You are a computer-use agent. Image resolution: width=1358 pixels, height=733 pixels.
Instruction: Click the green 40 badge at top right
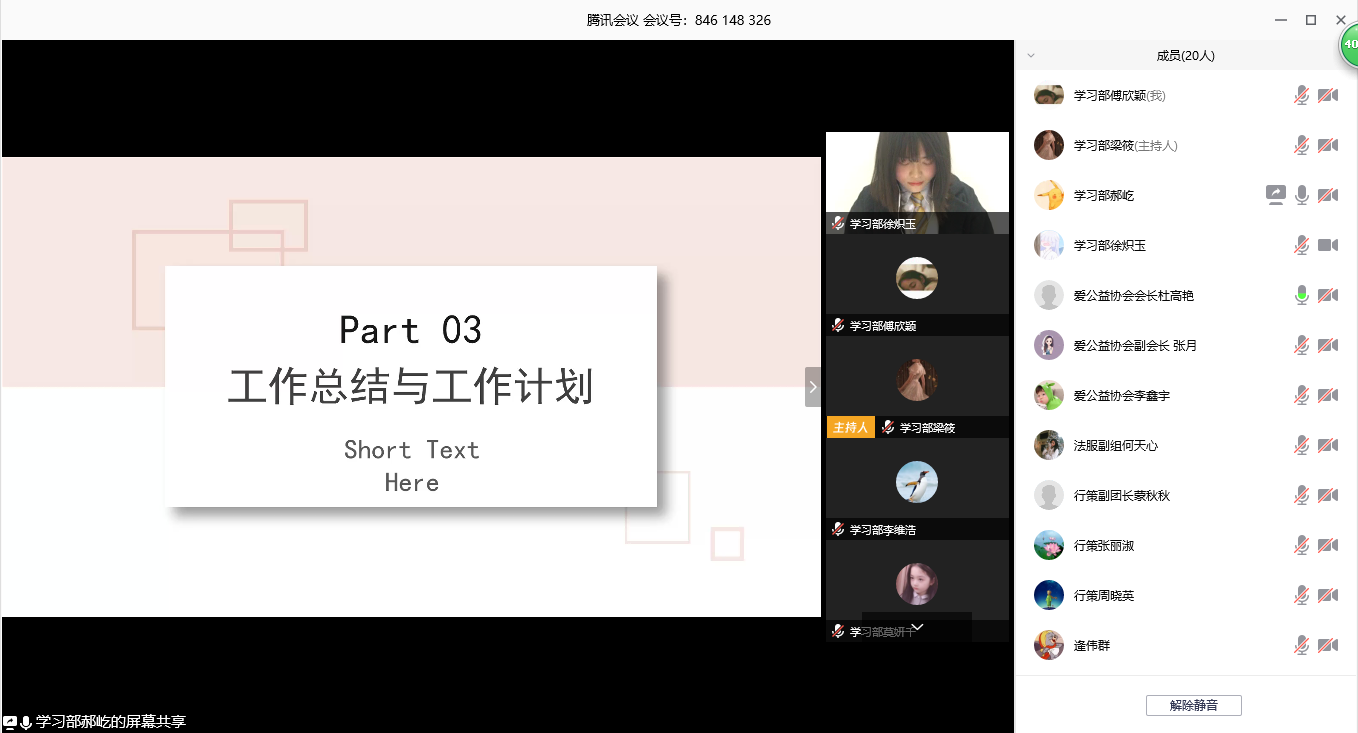tap(1349, 45)
